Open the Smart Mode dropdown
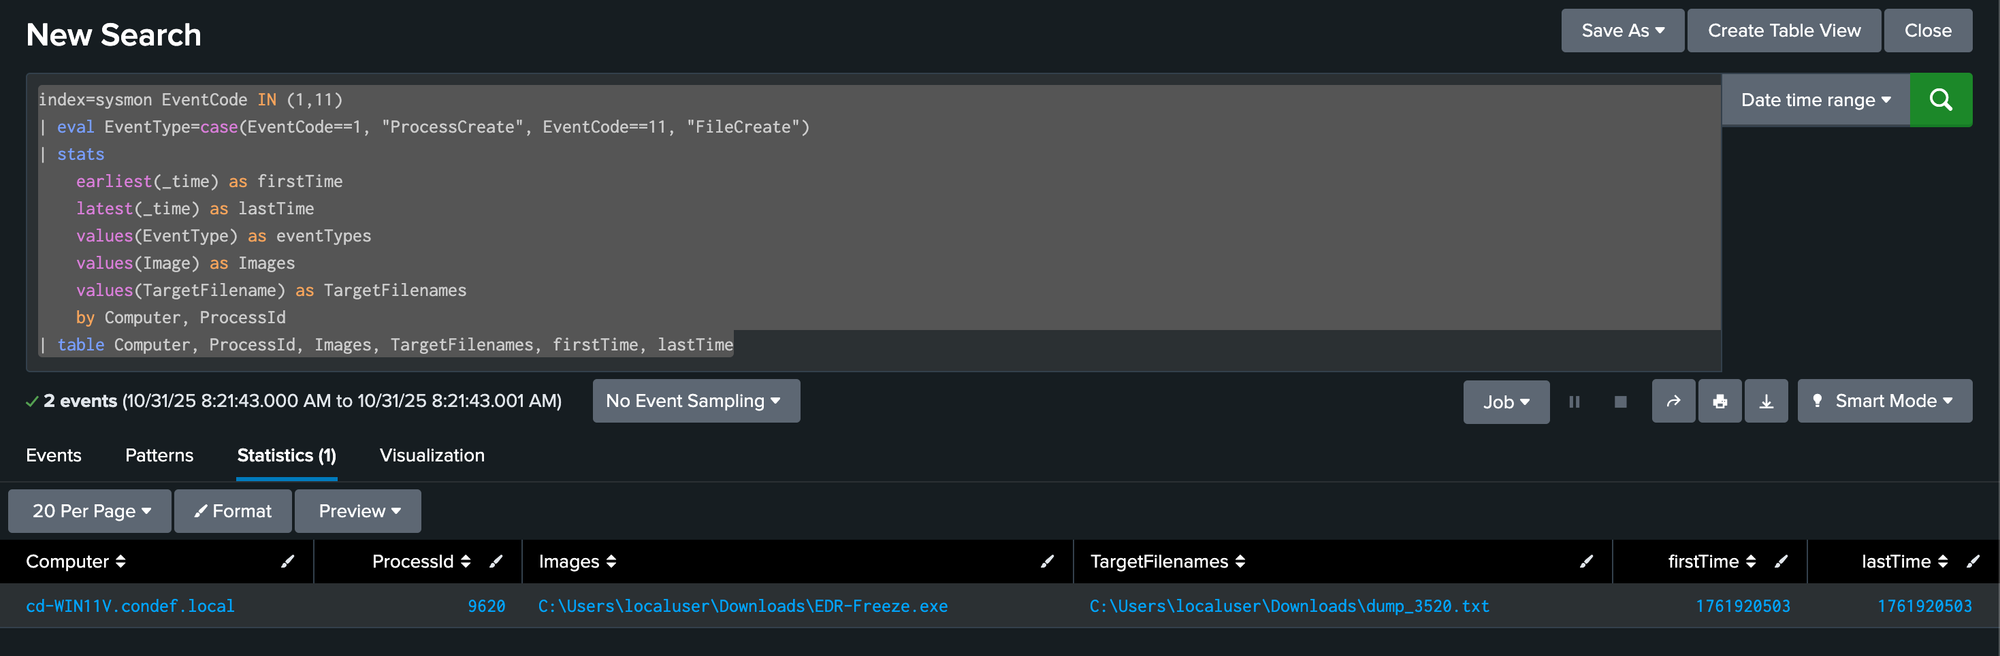 tap(1884, 401)
